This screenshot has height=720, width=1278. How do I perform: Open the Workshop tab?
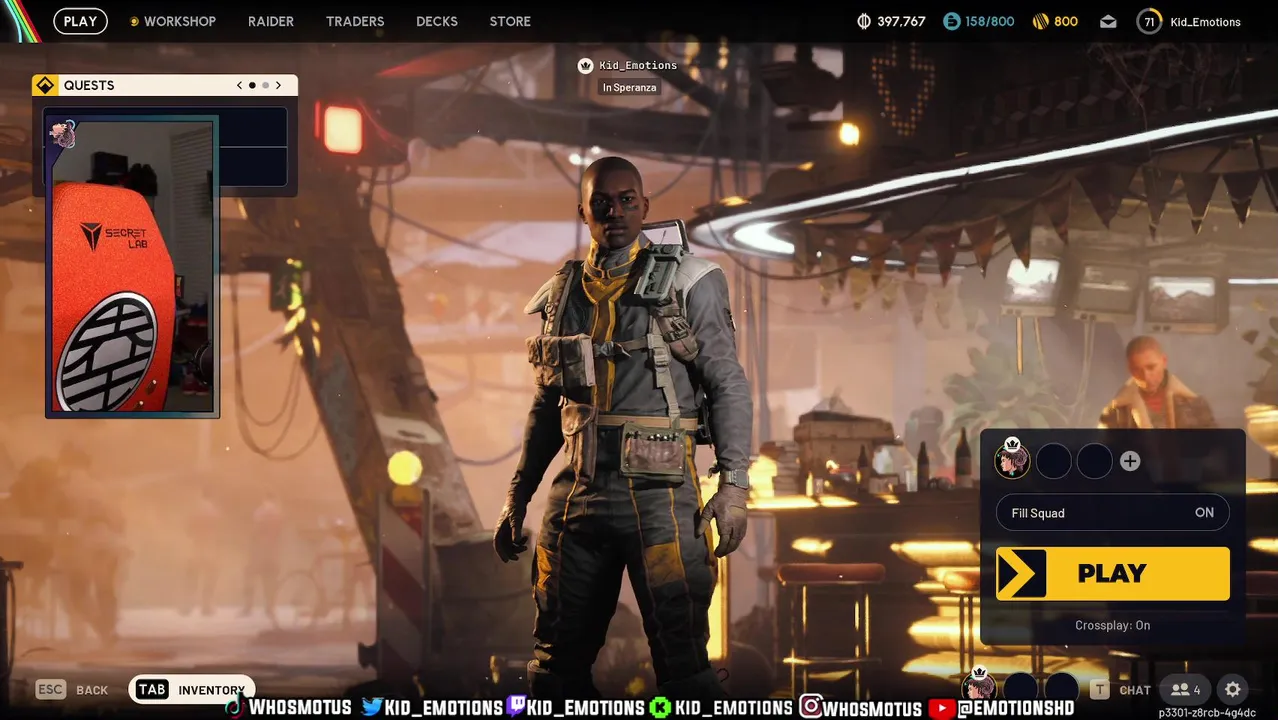[172, 21]
